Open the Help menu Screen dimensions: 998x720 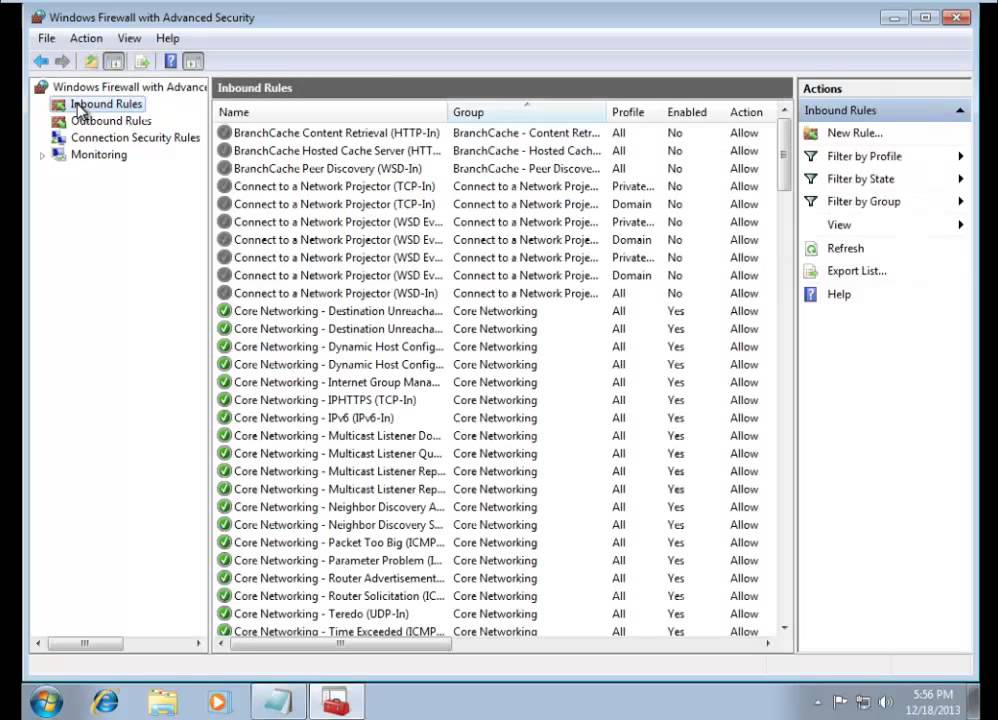click(x=167, y=38)
